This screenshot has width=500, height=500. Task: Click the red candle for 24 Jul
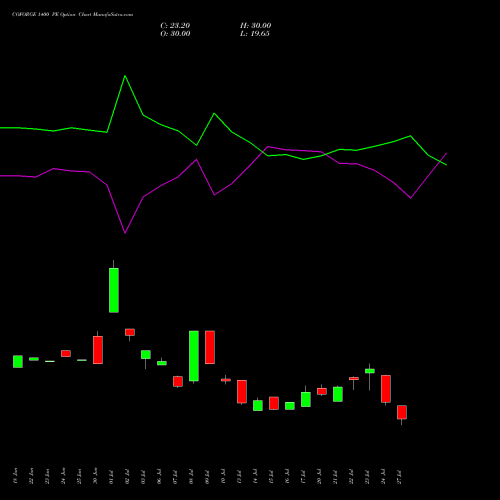click(386, 389)
